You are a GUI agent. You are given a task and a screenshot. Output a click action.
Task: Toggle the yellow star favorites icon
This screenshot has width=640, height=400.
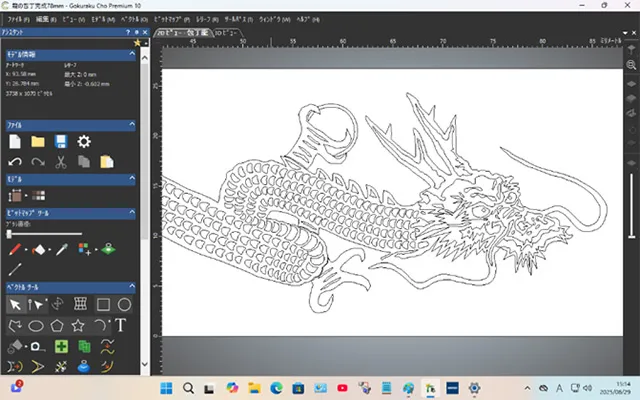tap(137, 43)
